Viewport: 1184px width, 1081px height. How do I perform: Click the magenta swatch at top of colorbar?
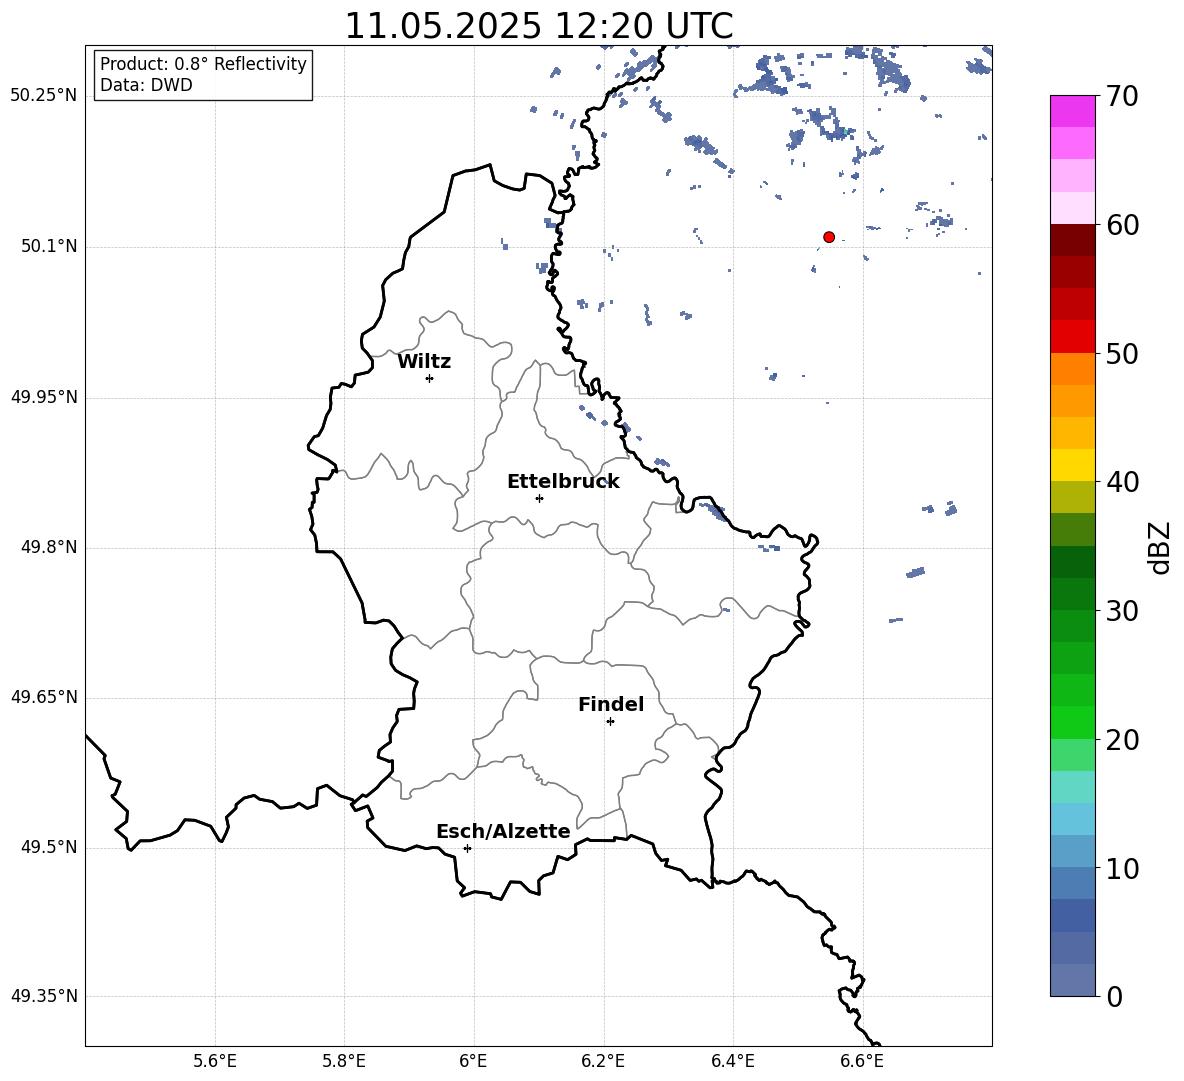[x=1072, y=111]
